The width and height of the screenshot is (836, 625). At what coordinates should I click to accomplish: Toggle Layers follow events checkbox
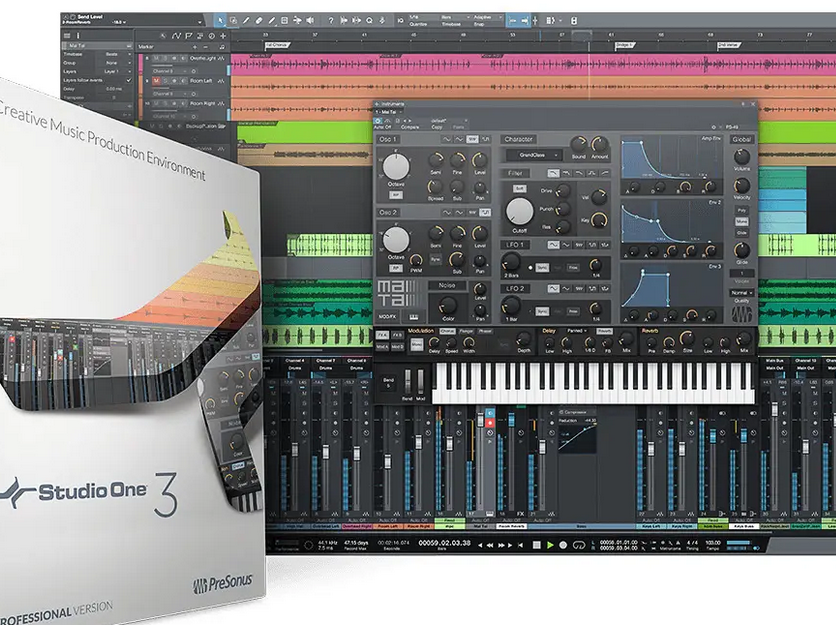coord(128,80)
